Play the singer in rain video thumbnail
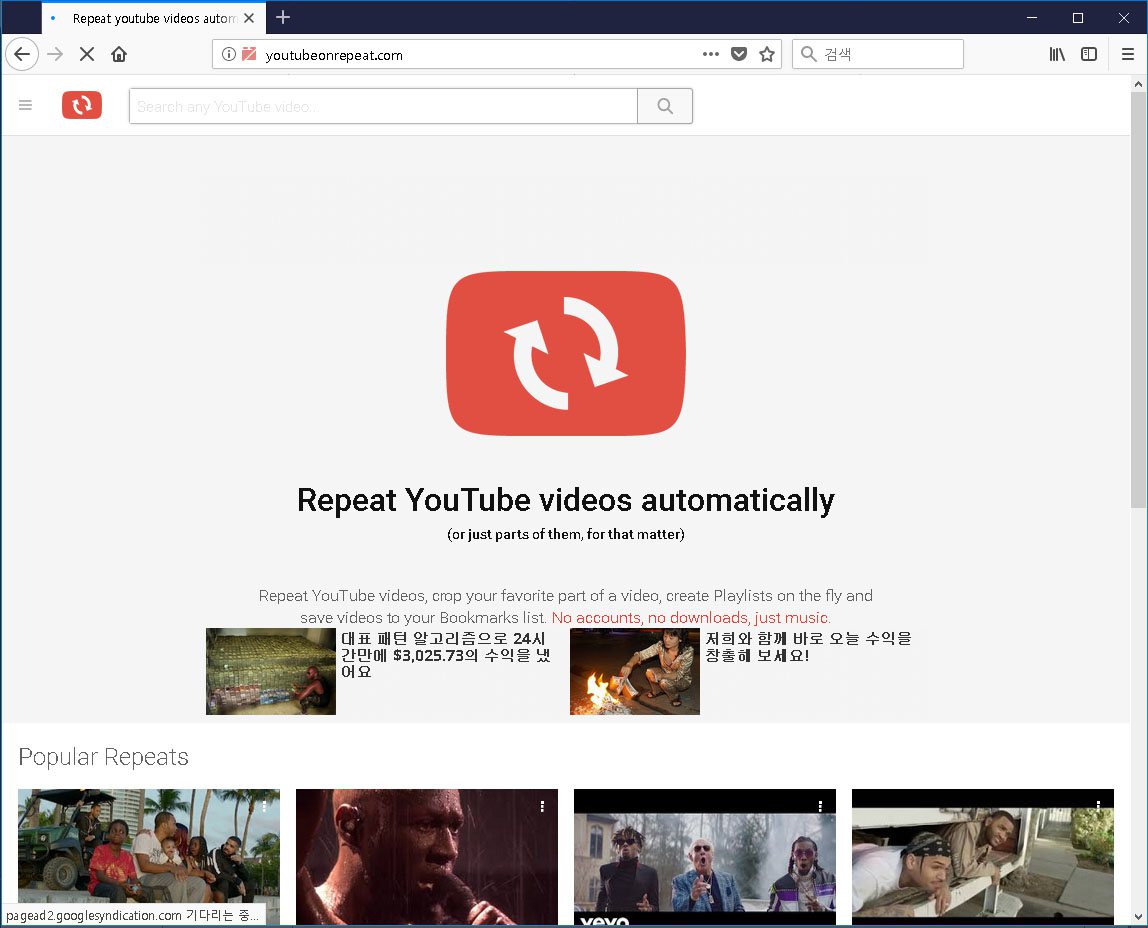The height and width of the screenshot is (928, 1148). pyautogui.click(x=427, y=856)
